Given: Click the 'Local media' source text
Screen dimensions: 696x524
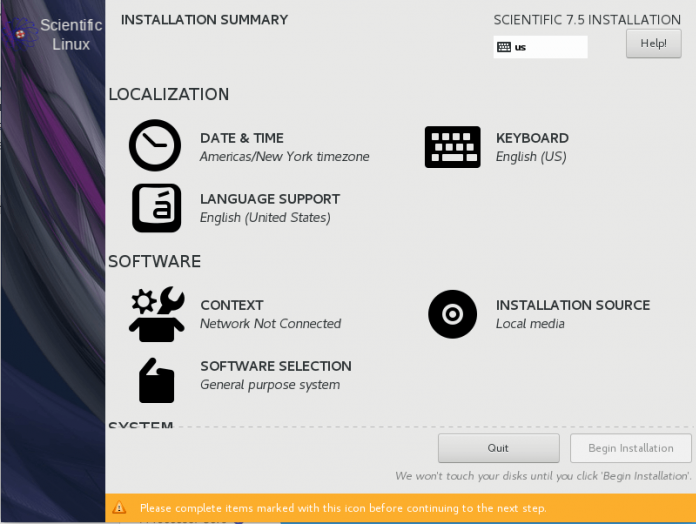Looking at the screenshot, I should (x=530, y=323).
